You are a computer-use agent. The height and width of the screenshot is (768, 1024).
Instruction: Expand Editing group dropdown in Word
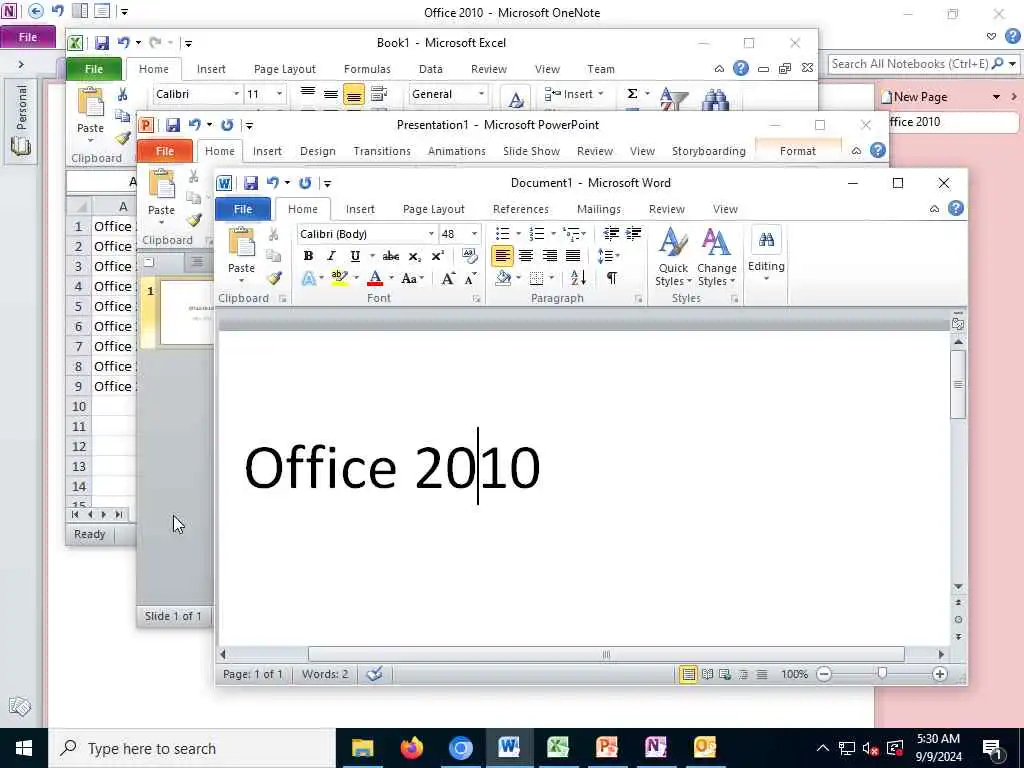(x=766, y=255)
